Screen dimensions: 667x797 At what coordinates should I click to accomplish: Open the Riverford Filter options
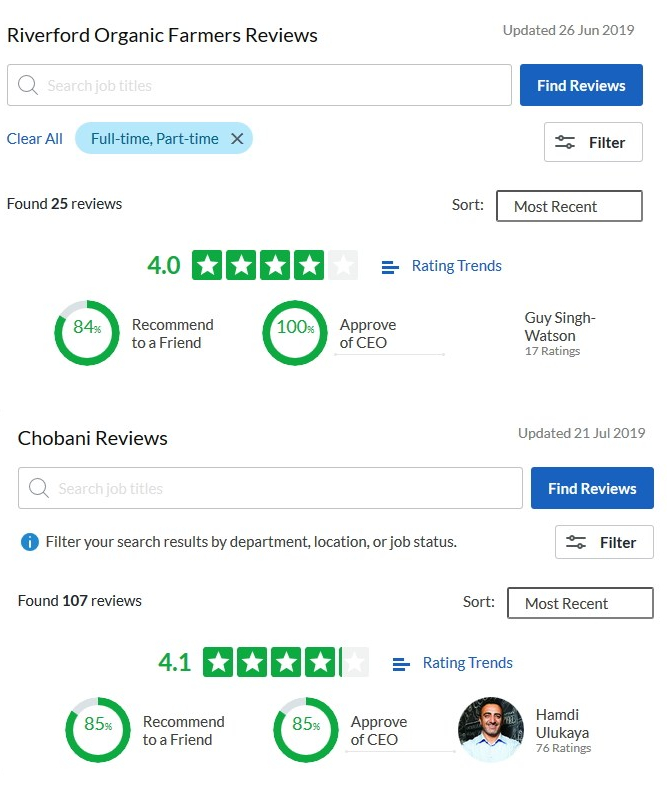(593, 142)
